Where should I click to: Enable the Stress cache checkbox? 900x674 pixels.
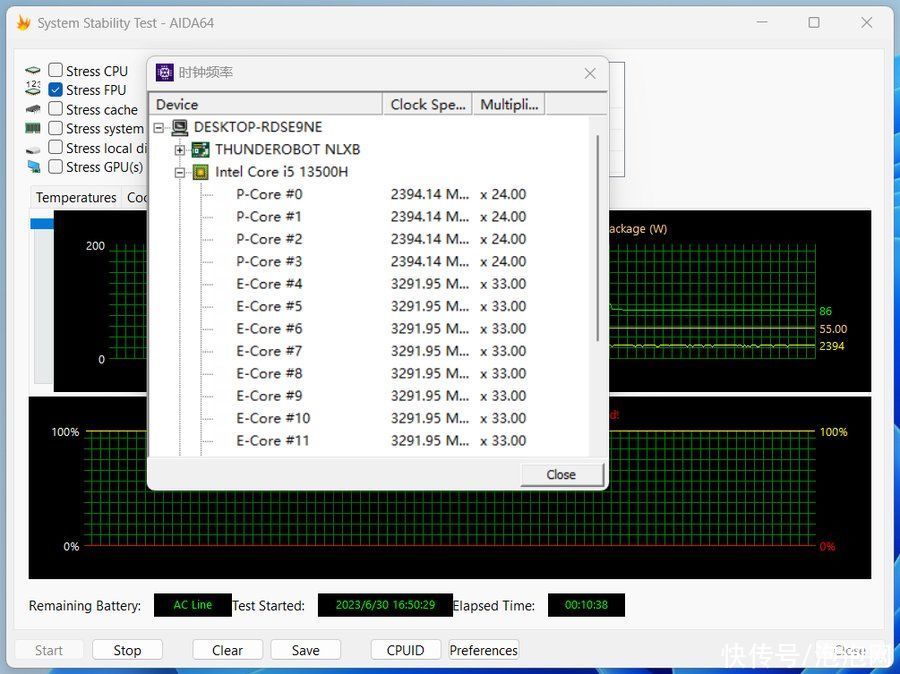55,109
